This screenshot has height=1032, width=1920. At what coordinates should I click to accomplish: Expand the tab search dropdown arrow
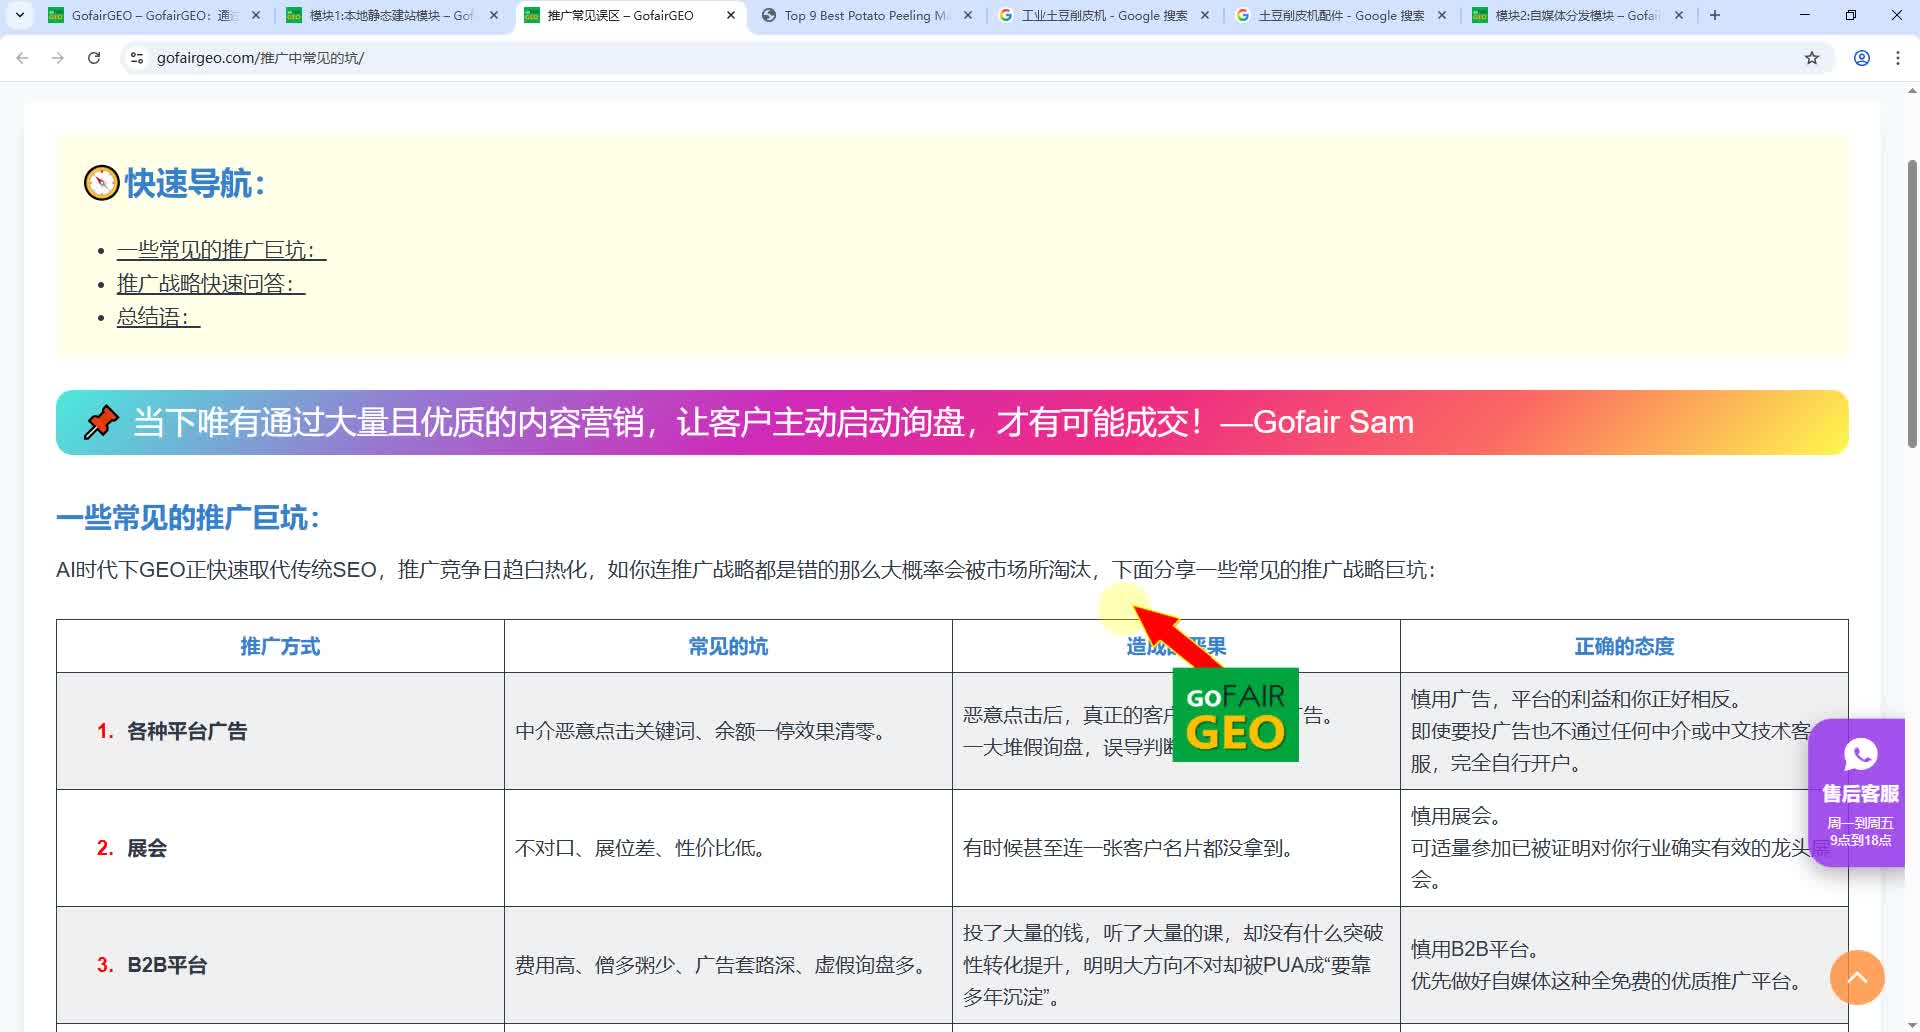point(19,15)
